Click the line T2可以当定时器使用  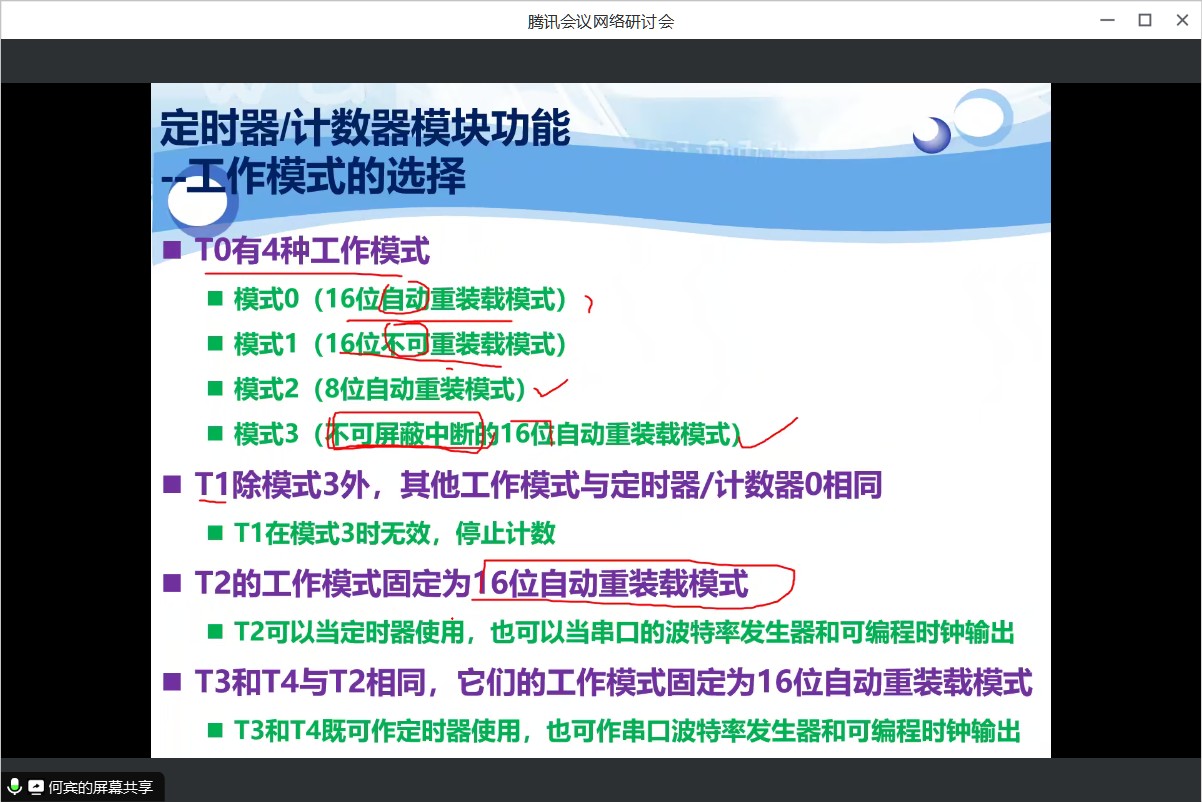pyautogui.click(x=625, y=632)
